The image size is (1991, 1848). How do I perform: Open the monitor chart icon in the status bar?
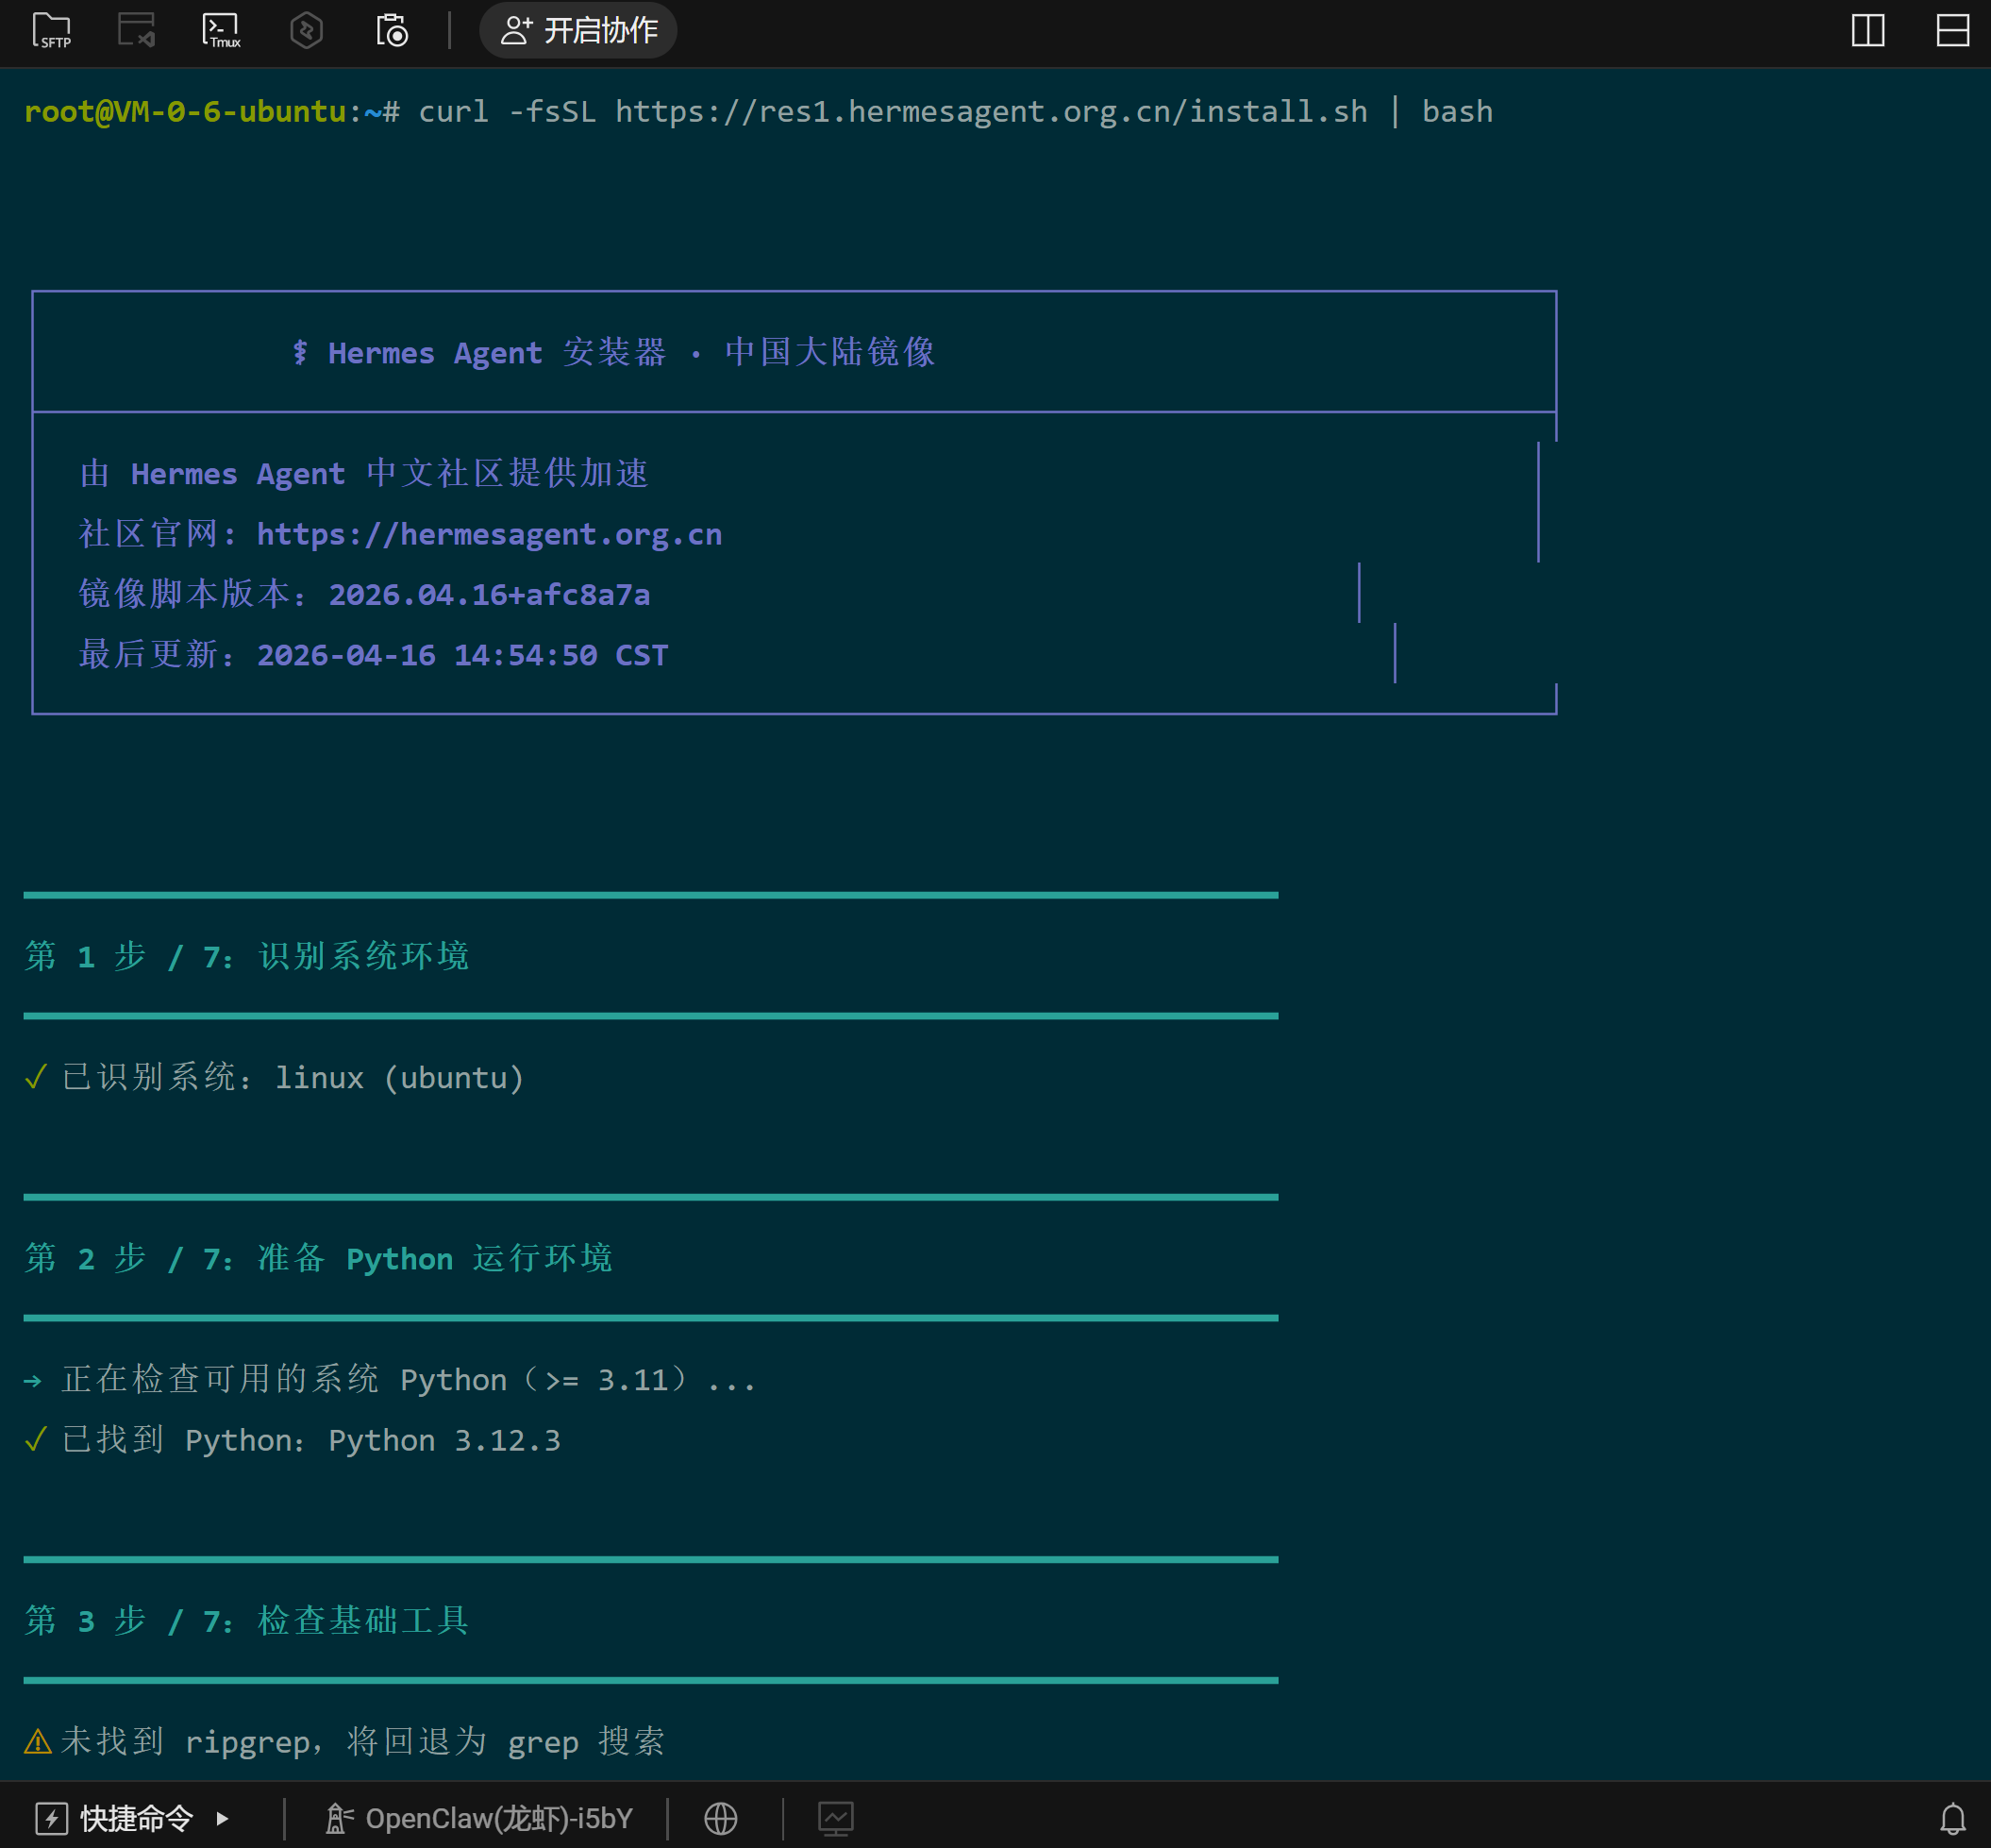pyautogui.click(x=836, y=1818)
